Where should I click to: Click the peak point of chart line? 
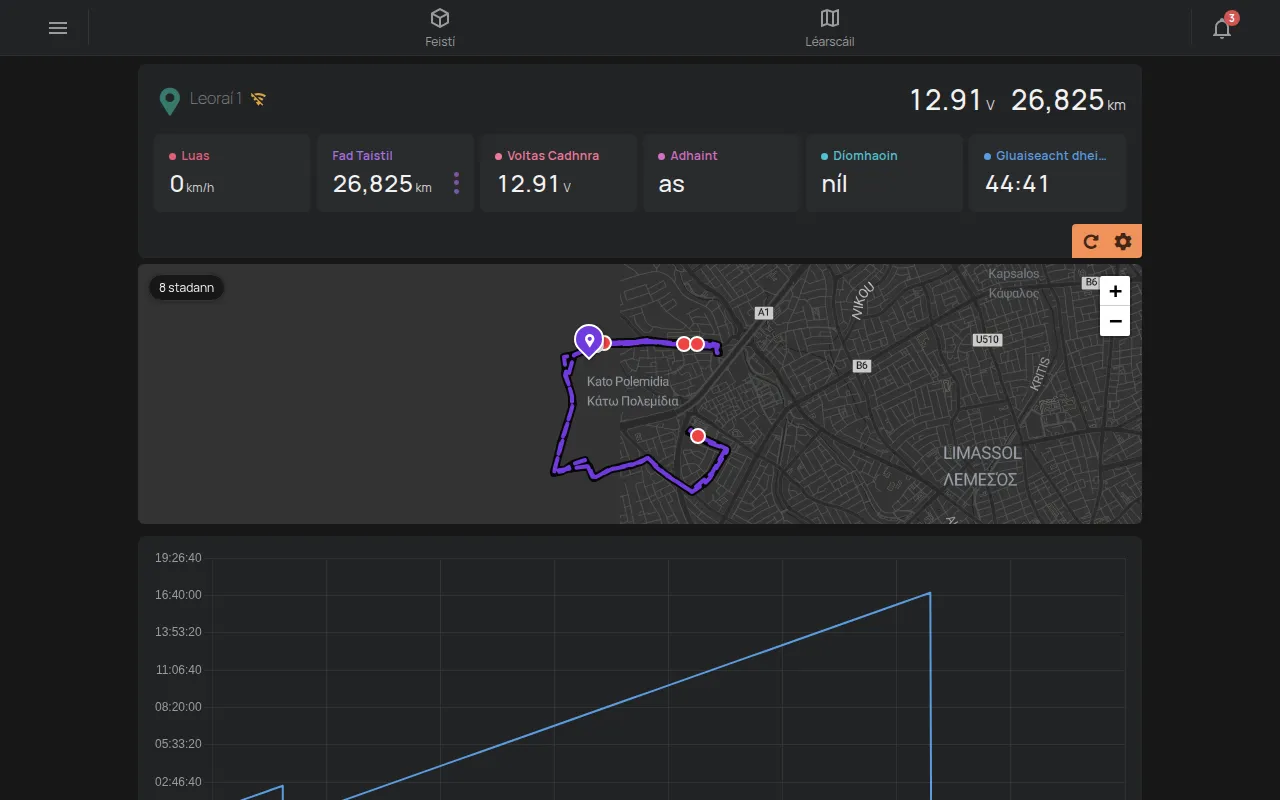click(930, 593)
